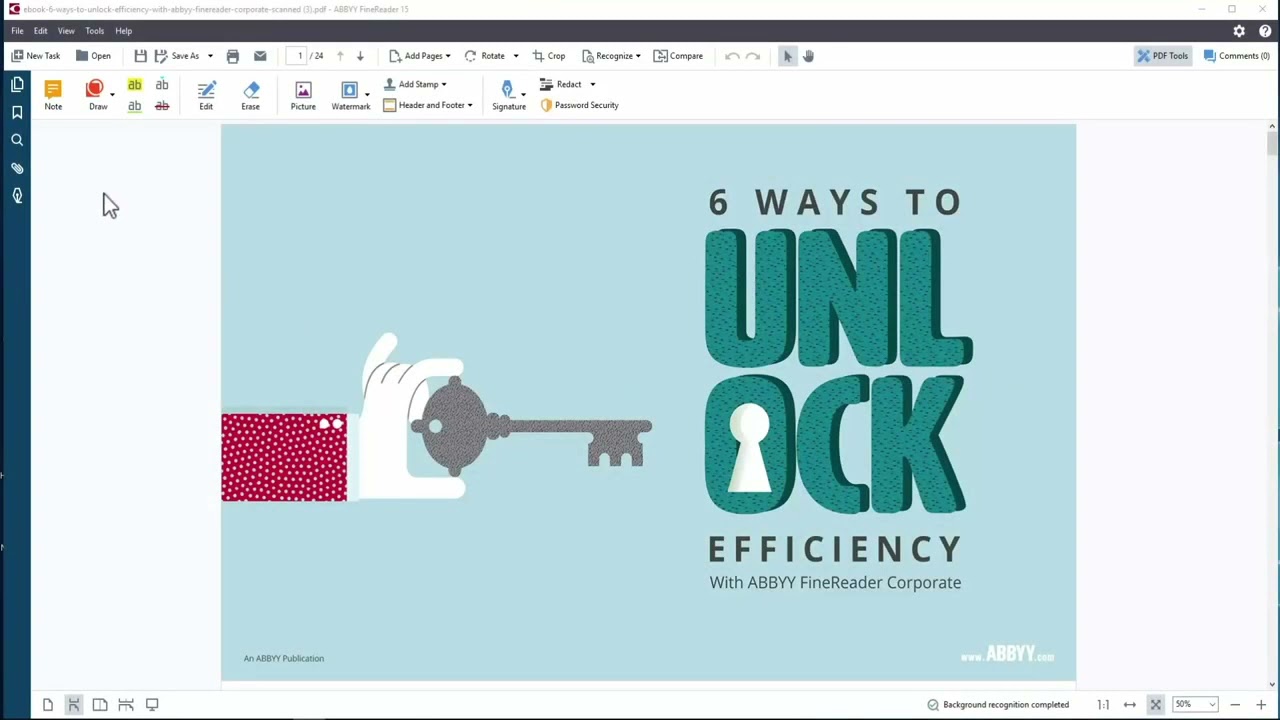Activate the Erase tool

pyautogui.click(x=250, y=95)
